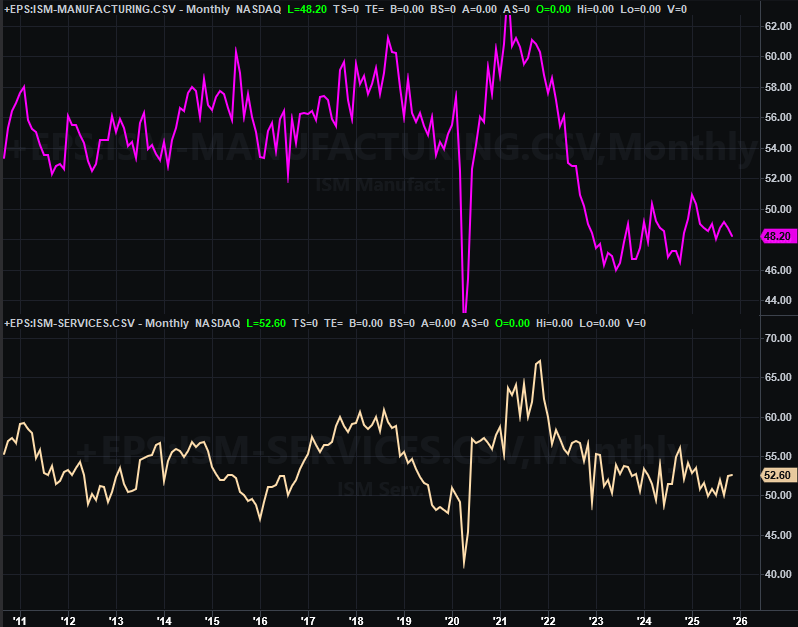The image size is (798, 627).
Task: Click the 44.00 level on the manufacturing price axis
Action: click(778, 300)
